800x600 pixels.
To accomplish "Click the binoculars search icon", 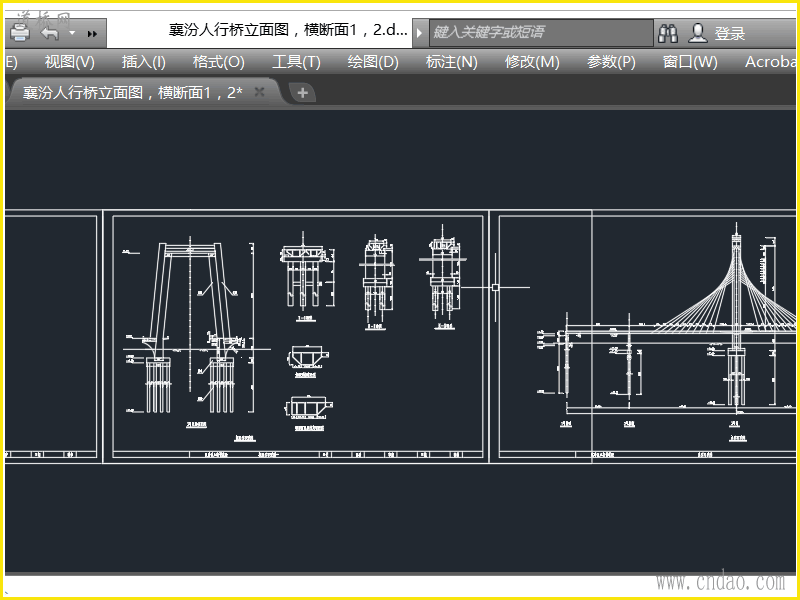I will click(668, 33).
